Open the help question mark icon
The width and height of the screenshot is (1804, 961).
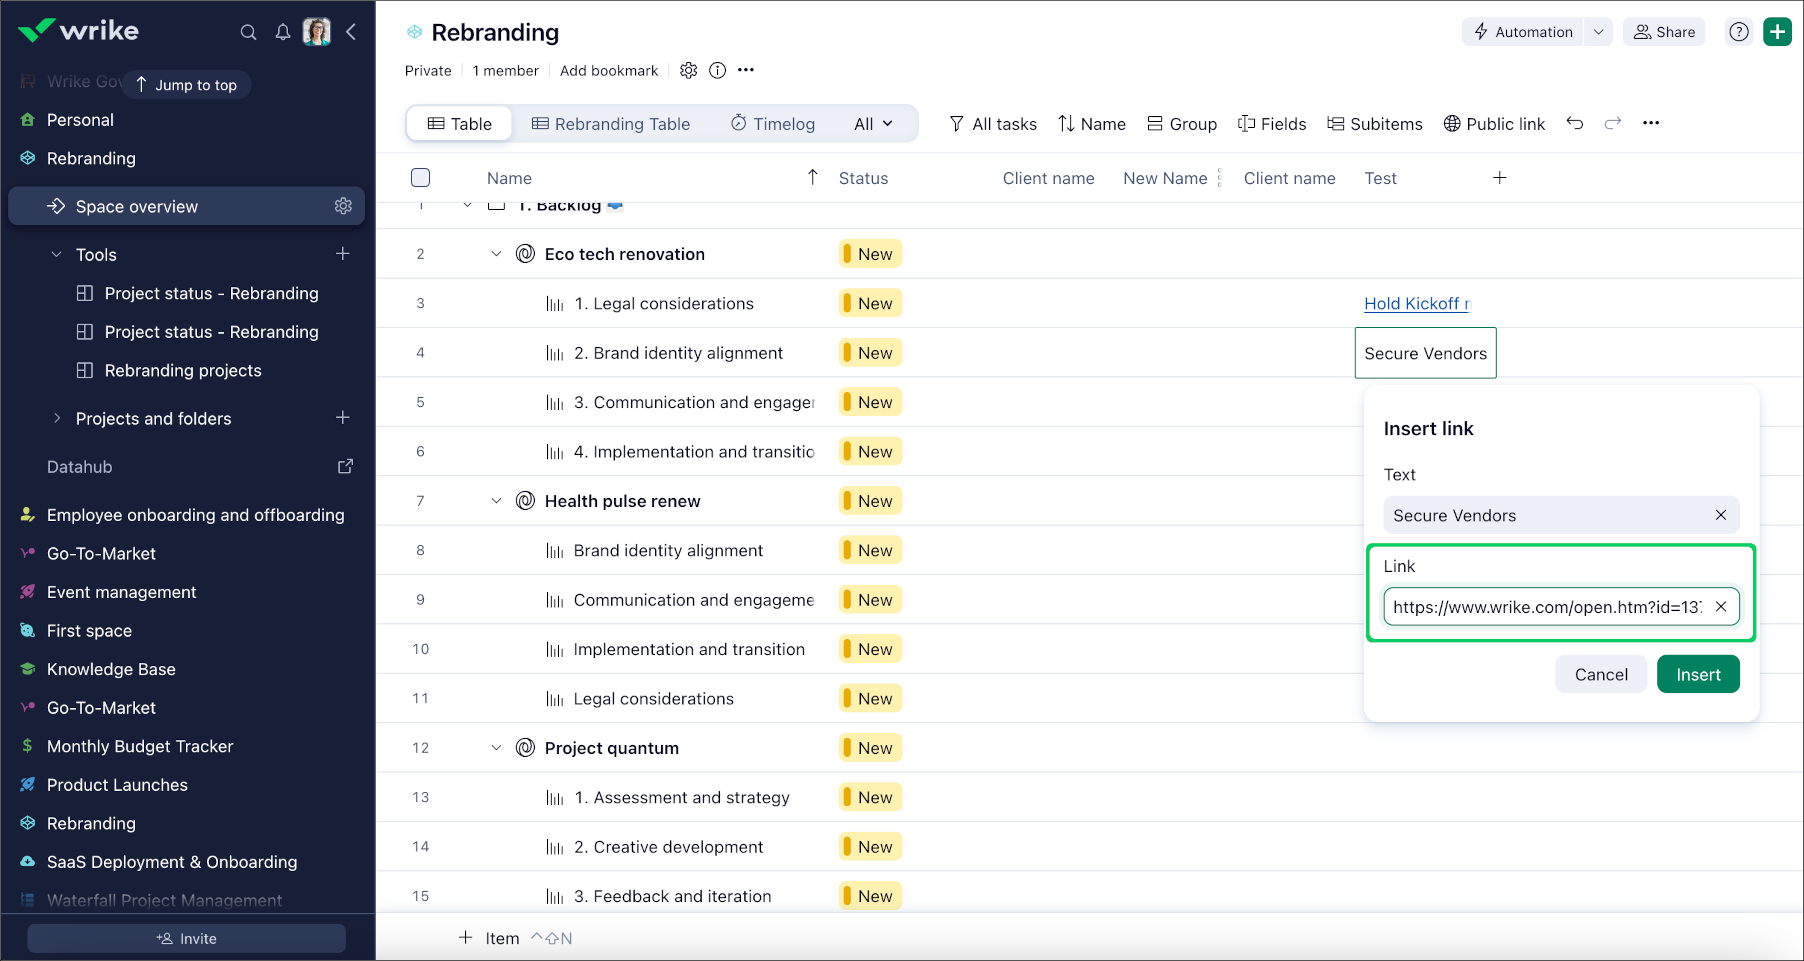1739,32
